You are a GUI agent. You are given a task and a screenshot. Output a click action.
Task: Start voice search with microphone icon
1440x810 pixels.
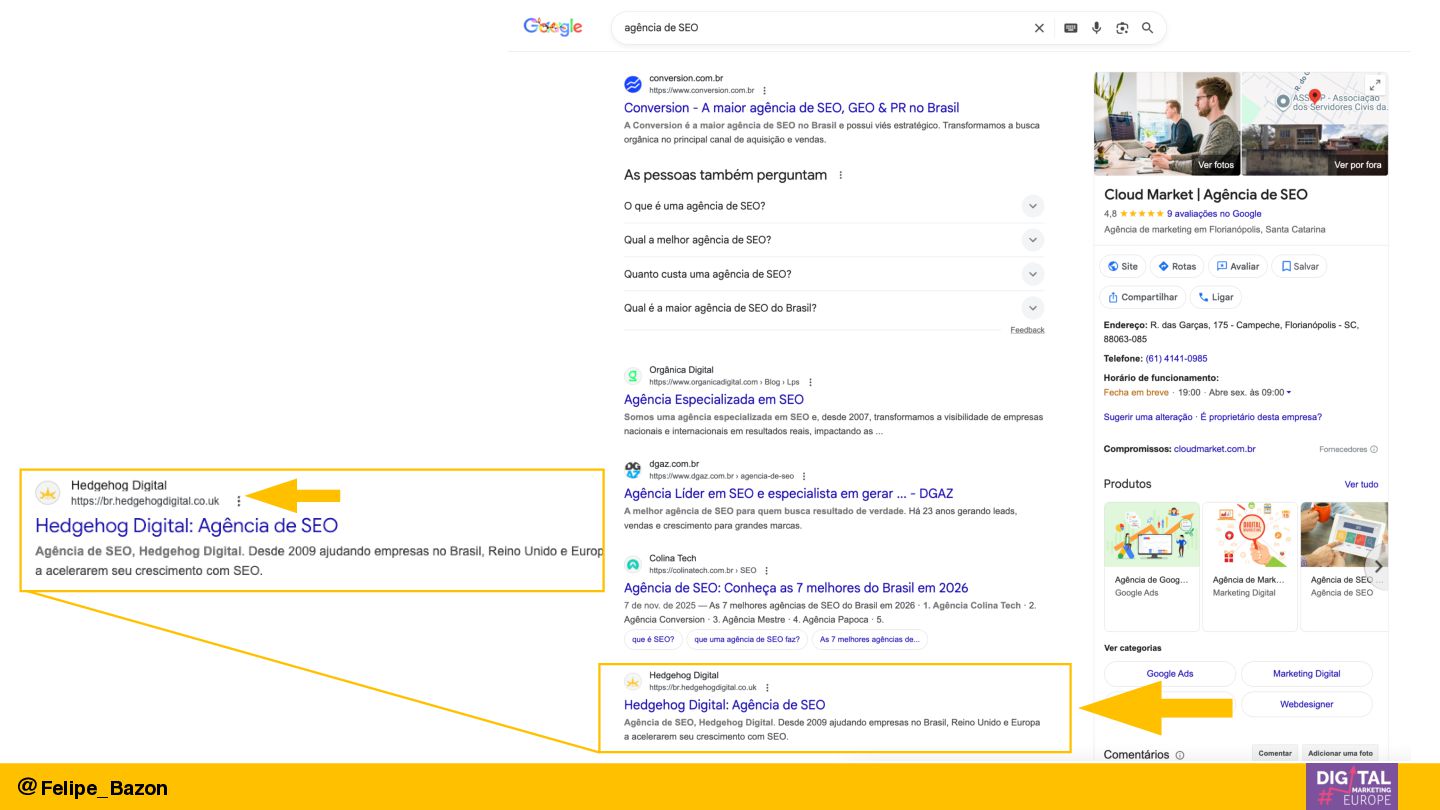coord(1097,28)
